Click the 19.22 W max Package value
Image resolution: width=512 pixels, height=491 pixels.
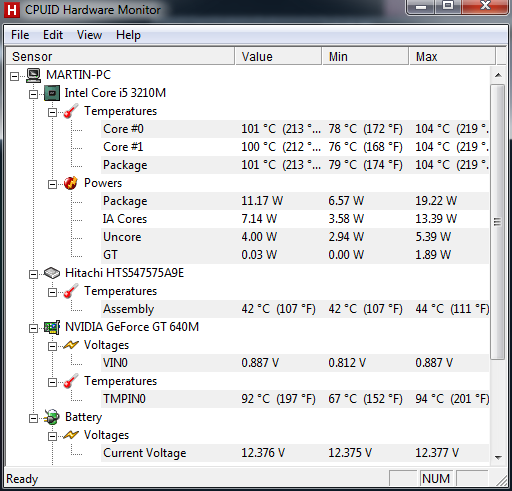coord(436,201)
